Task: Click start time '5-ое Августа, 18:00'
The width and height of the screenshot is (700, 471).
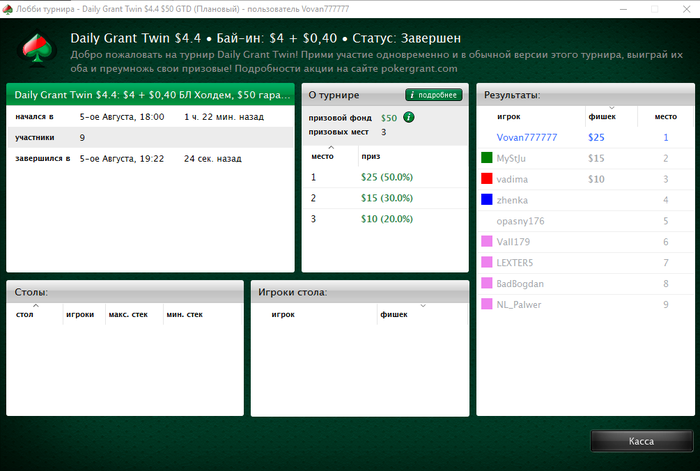Action: [122, 117]
